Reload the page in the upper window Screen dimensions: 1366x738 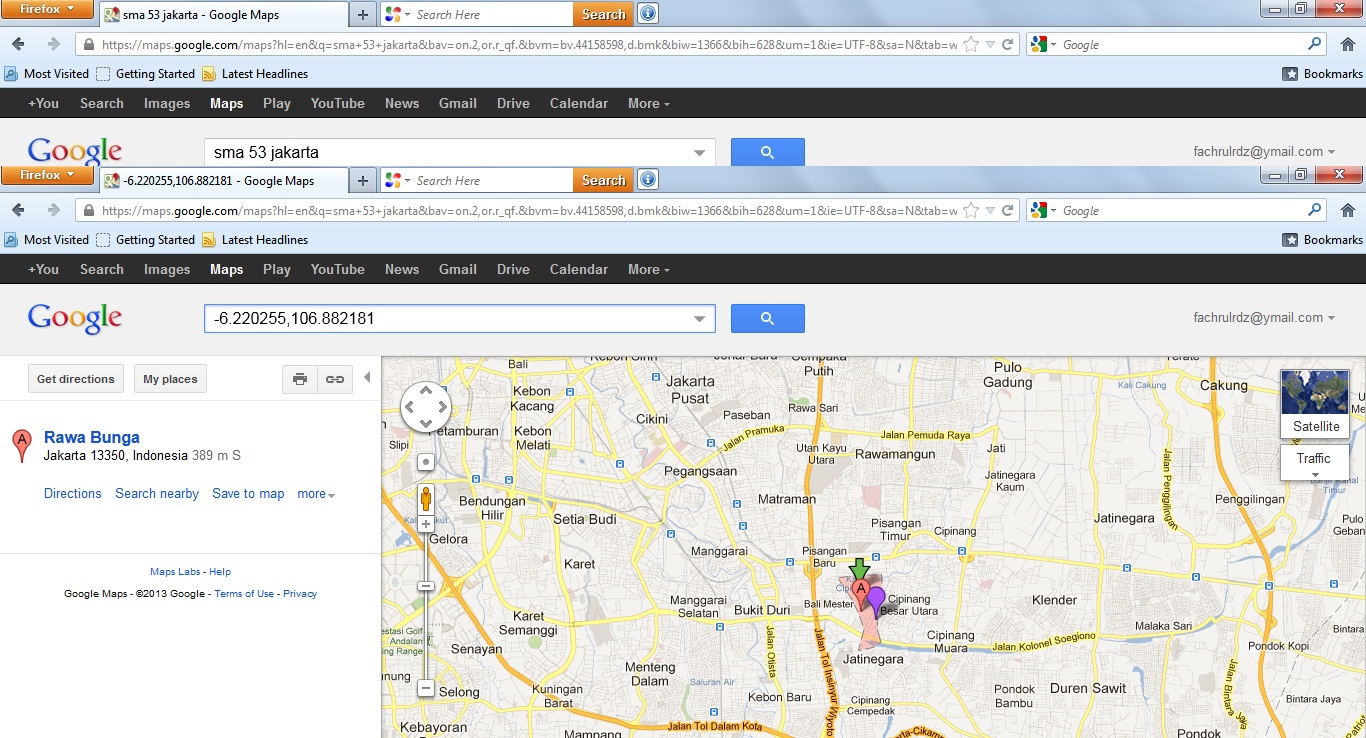pos(1007,45)
